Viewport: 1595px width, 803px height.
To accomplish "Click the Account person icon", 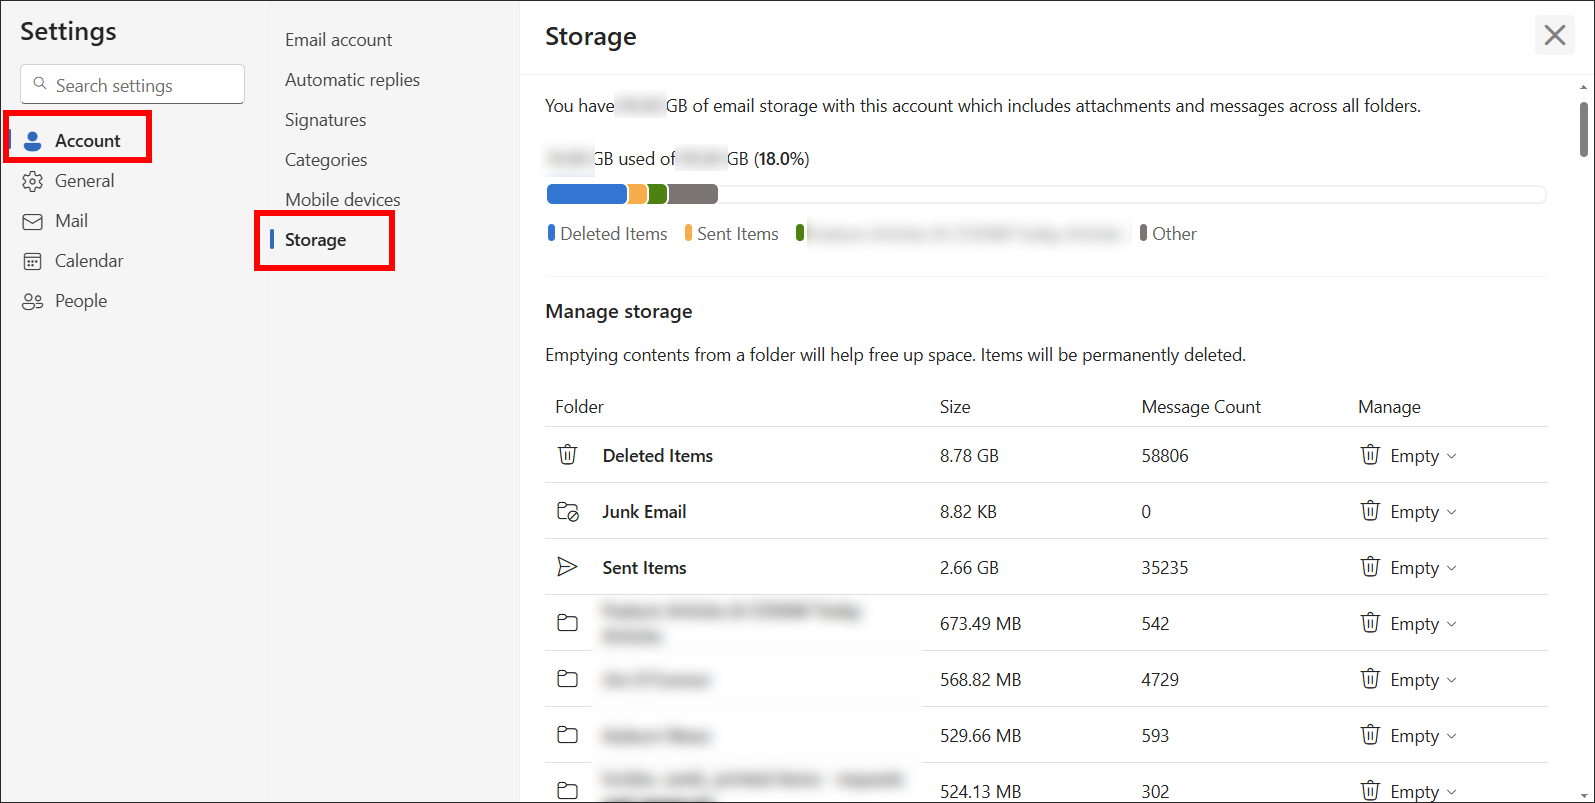I will coord(33,141).
